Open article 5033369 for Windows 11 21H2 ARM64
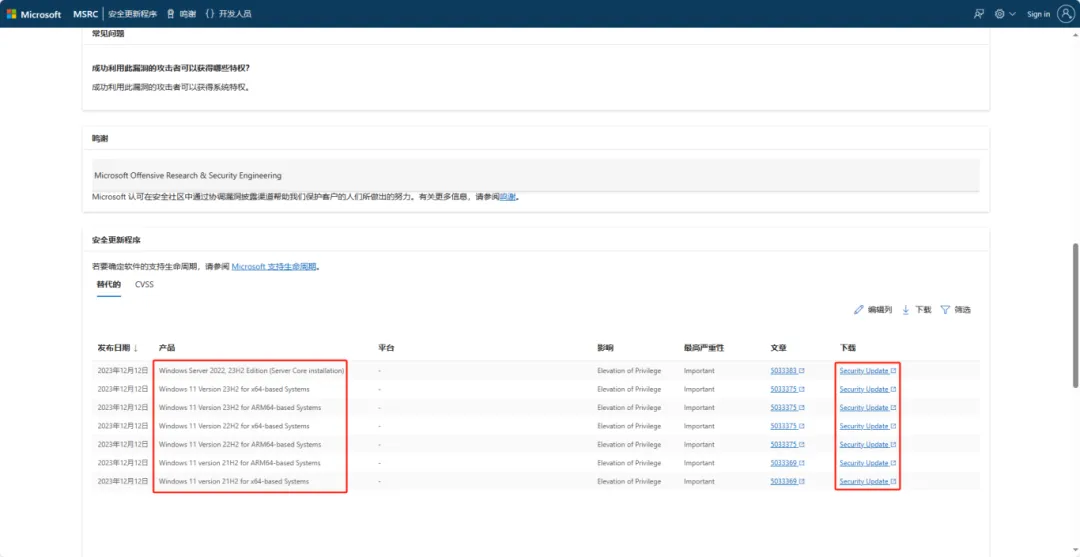The width and height of the screenshot is (1080, 557). (787, 463)
